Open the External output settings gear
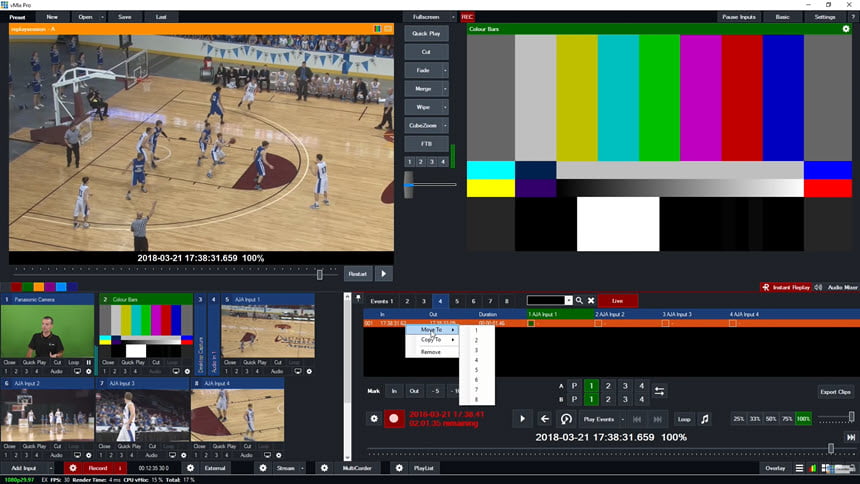Viewport: 860px width, 484px height. point(190,468)
